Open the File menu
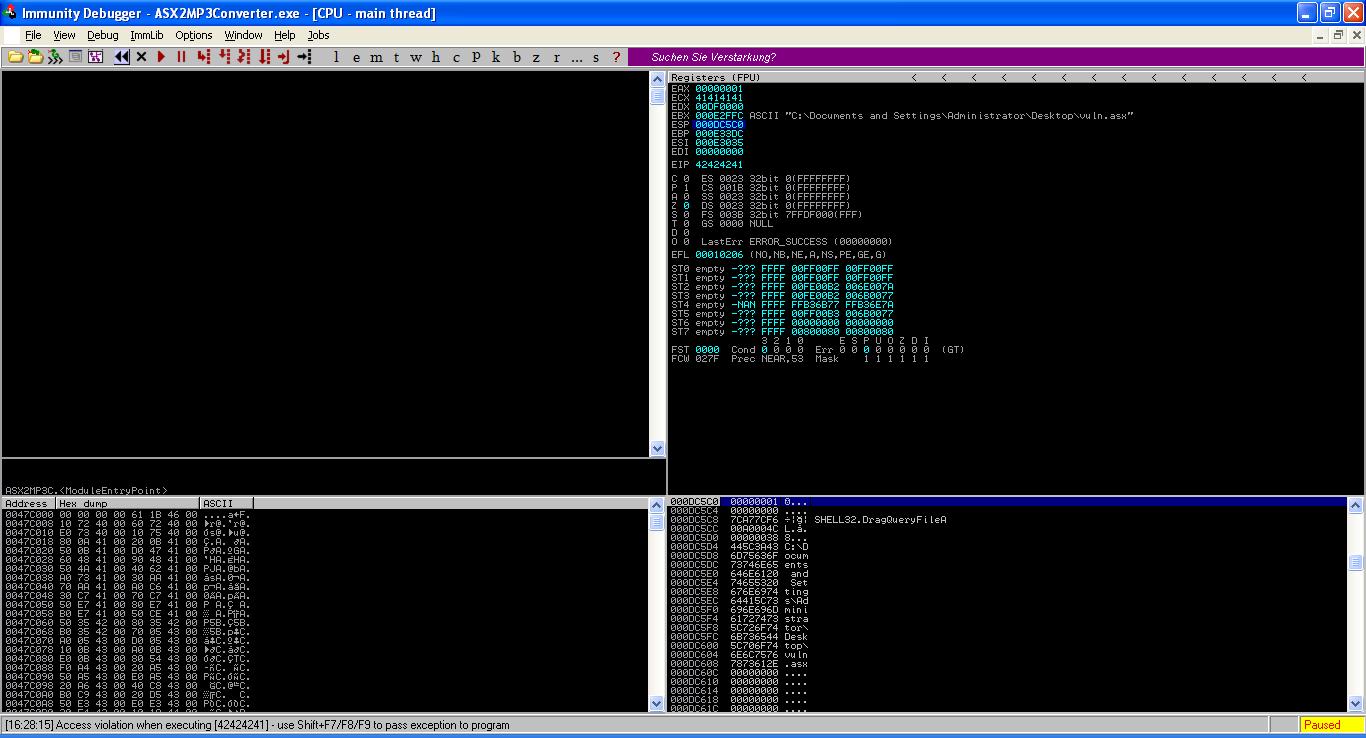Image resolution: width=1366 pixels, height=738 pixels. pos(33,35)
